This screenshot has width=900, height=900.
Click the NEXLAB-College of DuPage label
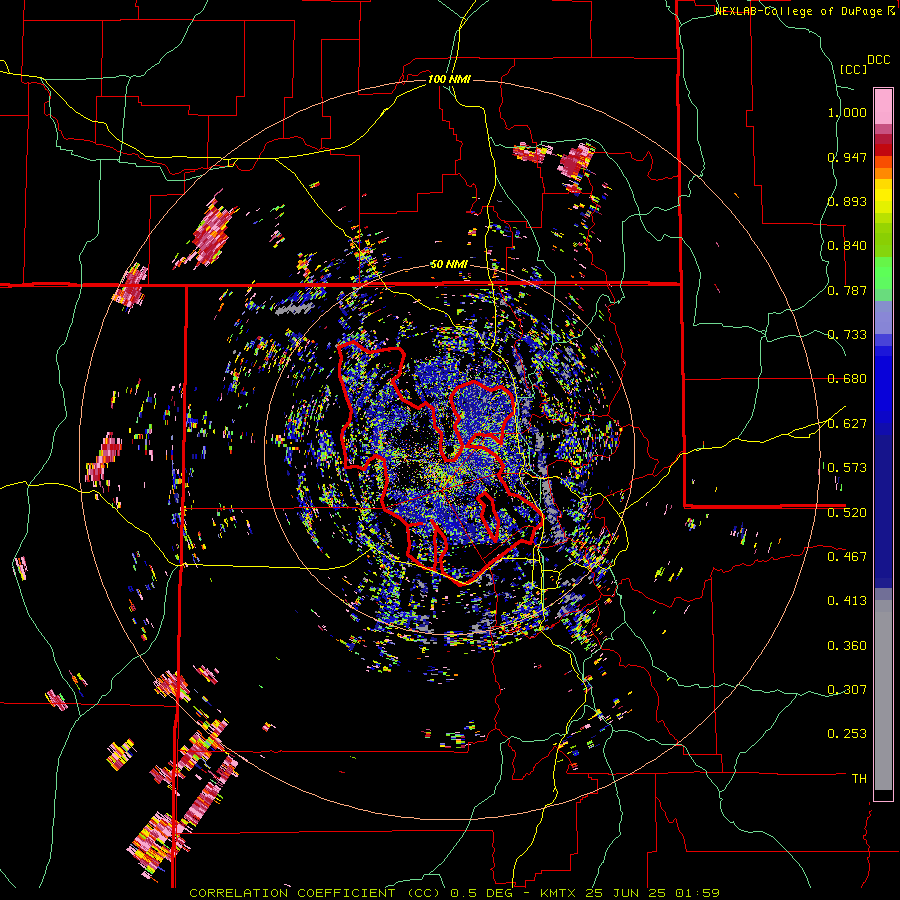coord(804,11)
